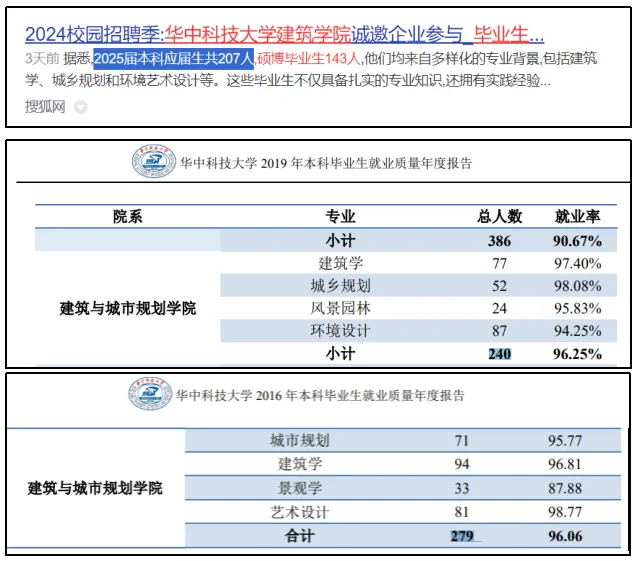The width and height of the screenshot is (636, 561).
Task: Click 建筑与城市规划学院 in the 2016 table
Action: (95, 488)
